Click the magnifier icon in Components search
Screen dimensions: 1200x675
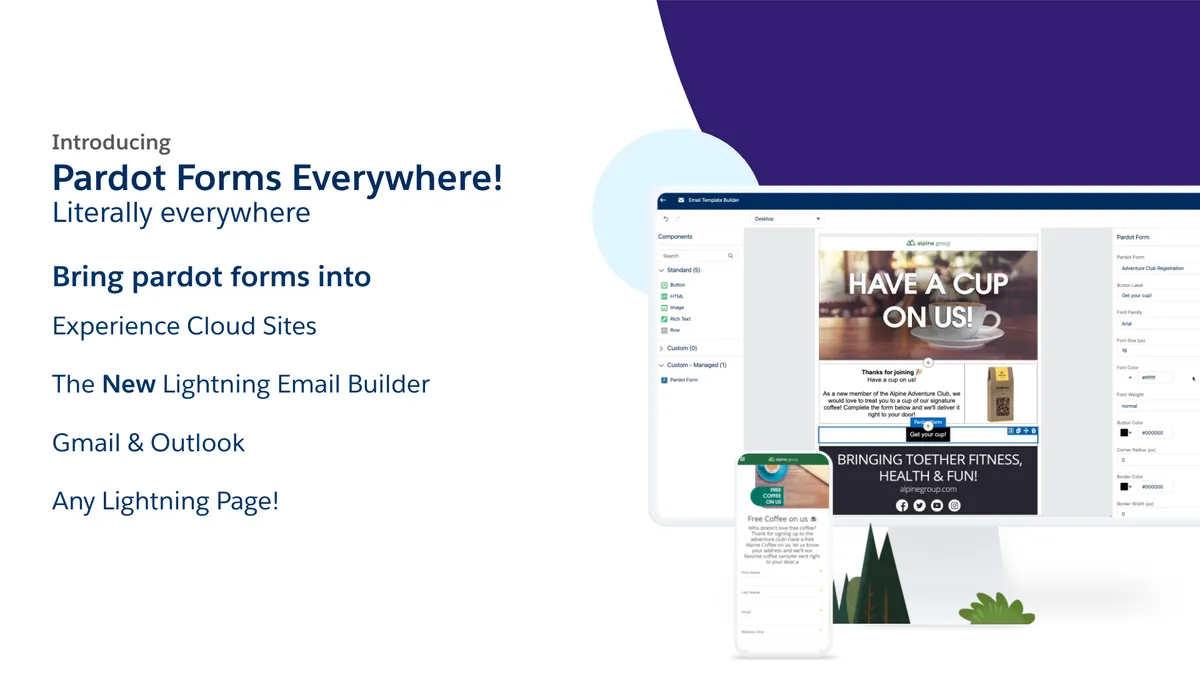(731, 256)
